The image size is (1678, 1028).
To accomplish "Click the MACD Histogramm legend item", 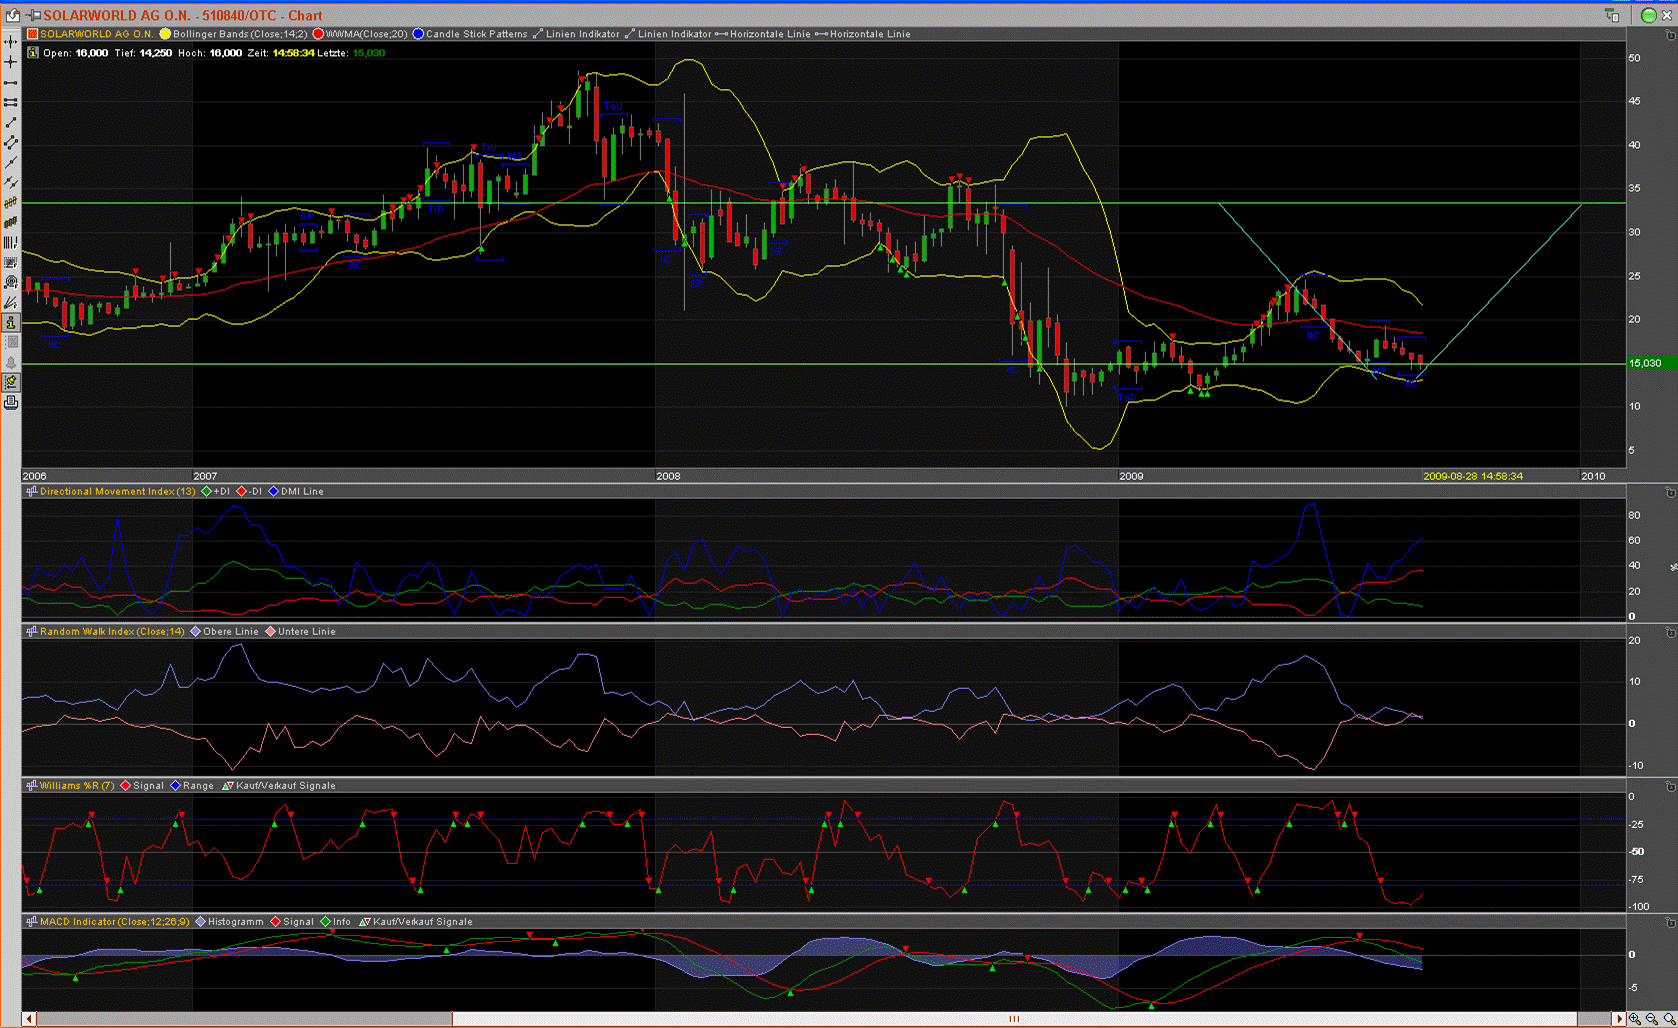I will coord(230,922).
